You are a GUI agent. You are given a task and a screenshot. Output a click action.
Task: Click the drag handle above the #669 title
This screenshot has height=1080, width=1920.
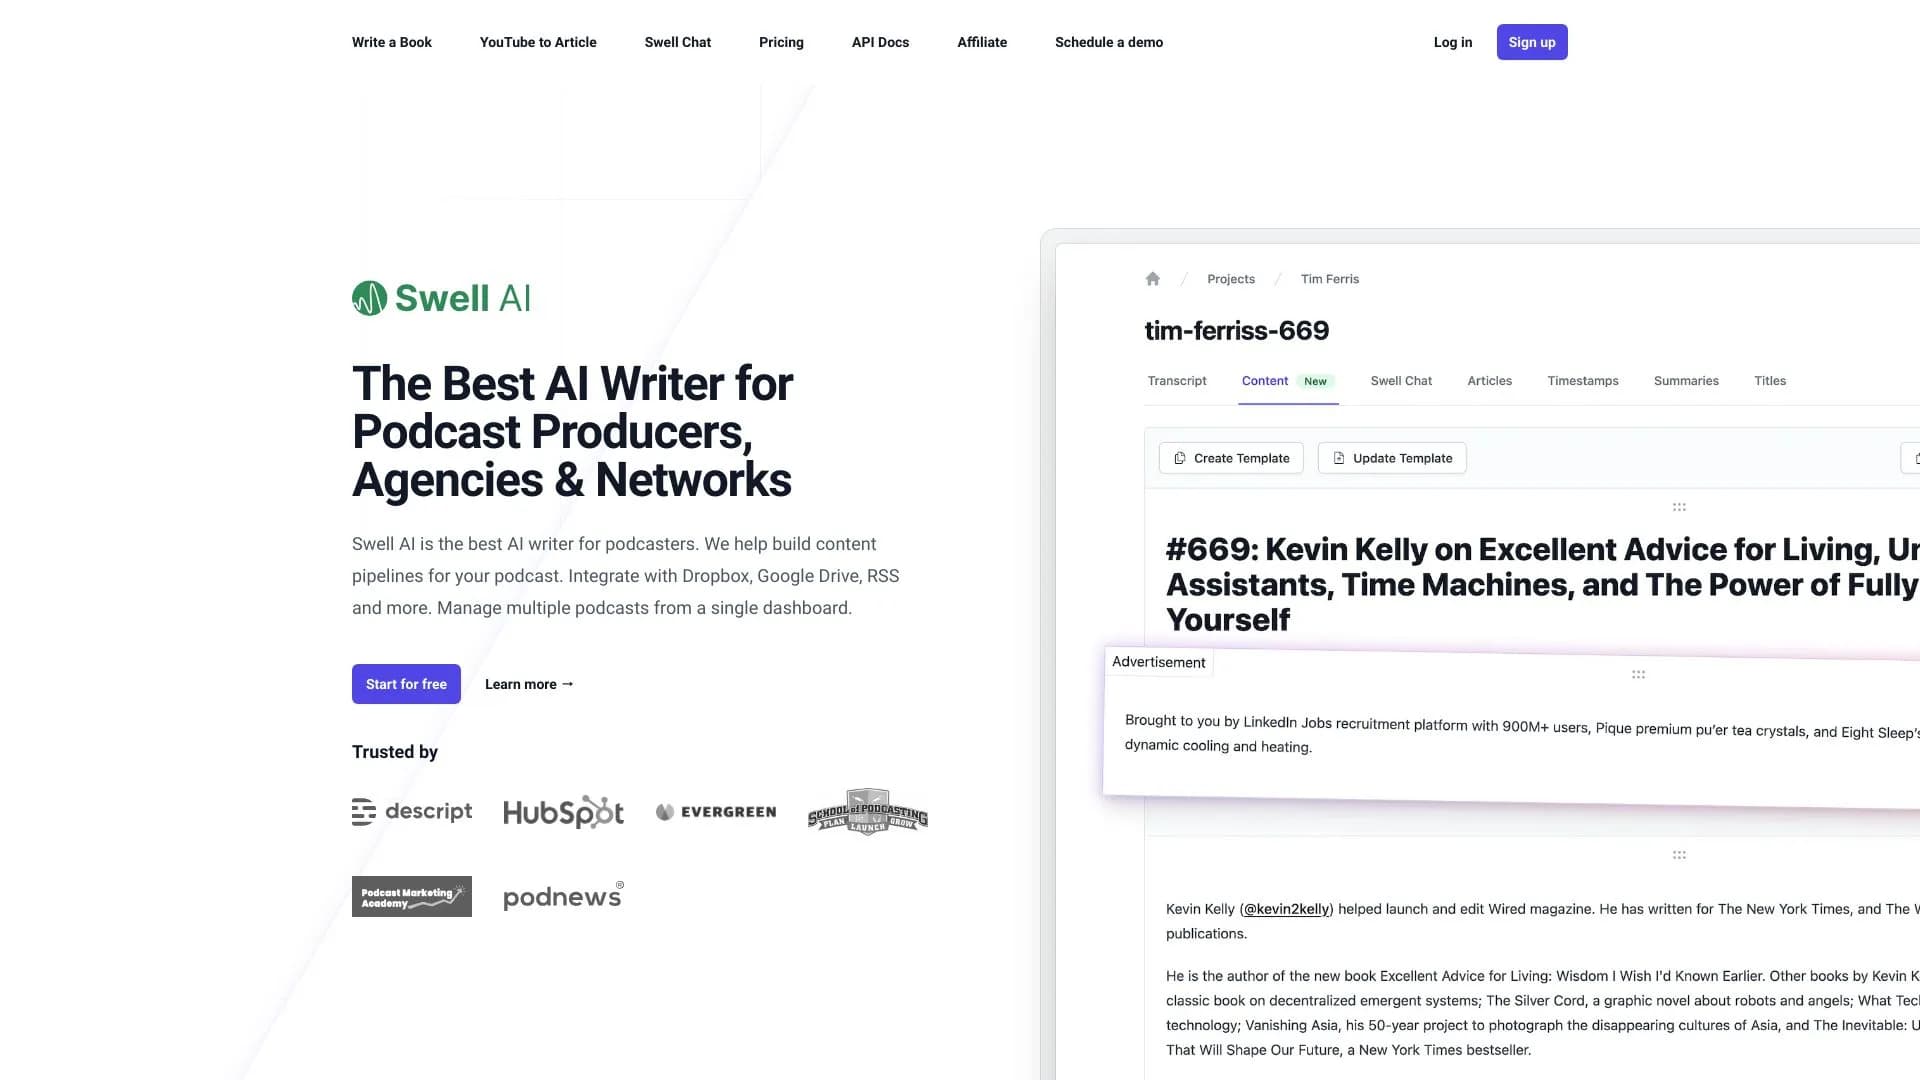pos(1679,507)
